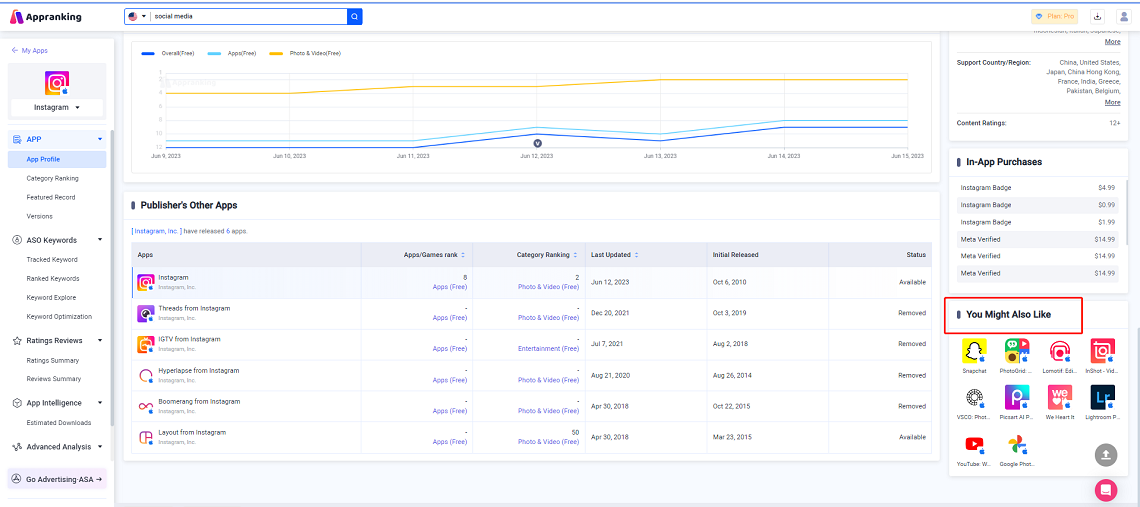The width and height of the screenshot is (1140, 507).
Task: Open Estimated Downloads page
Action: [x=59, y=423]
